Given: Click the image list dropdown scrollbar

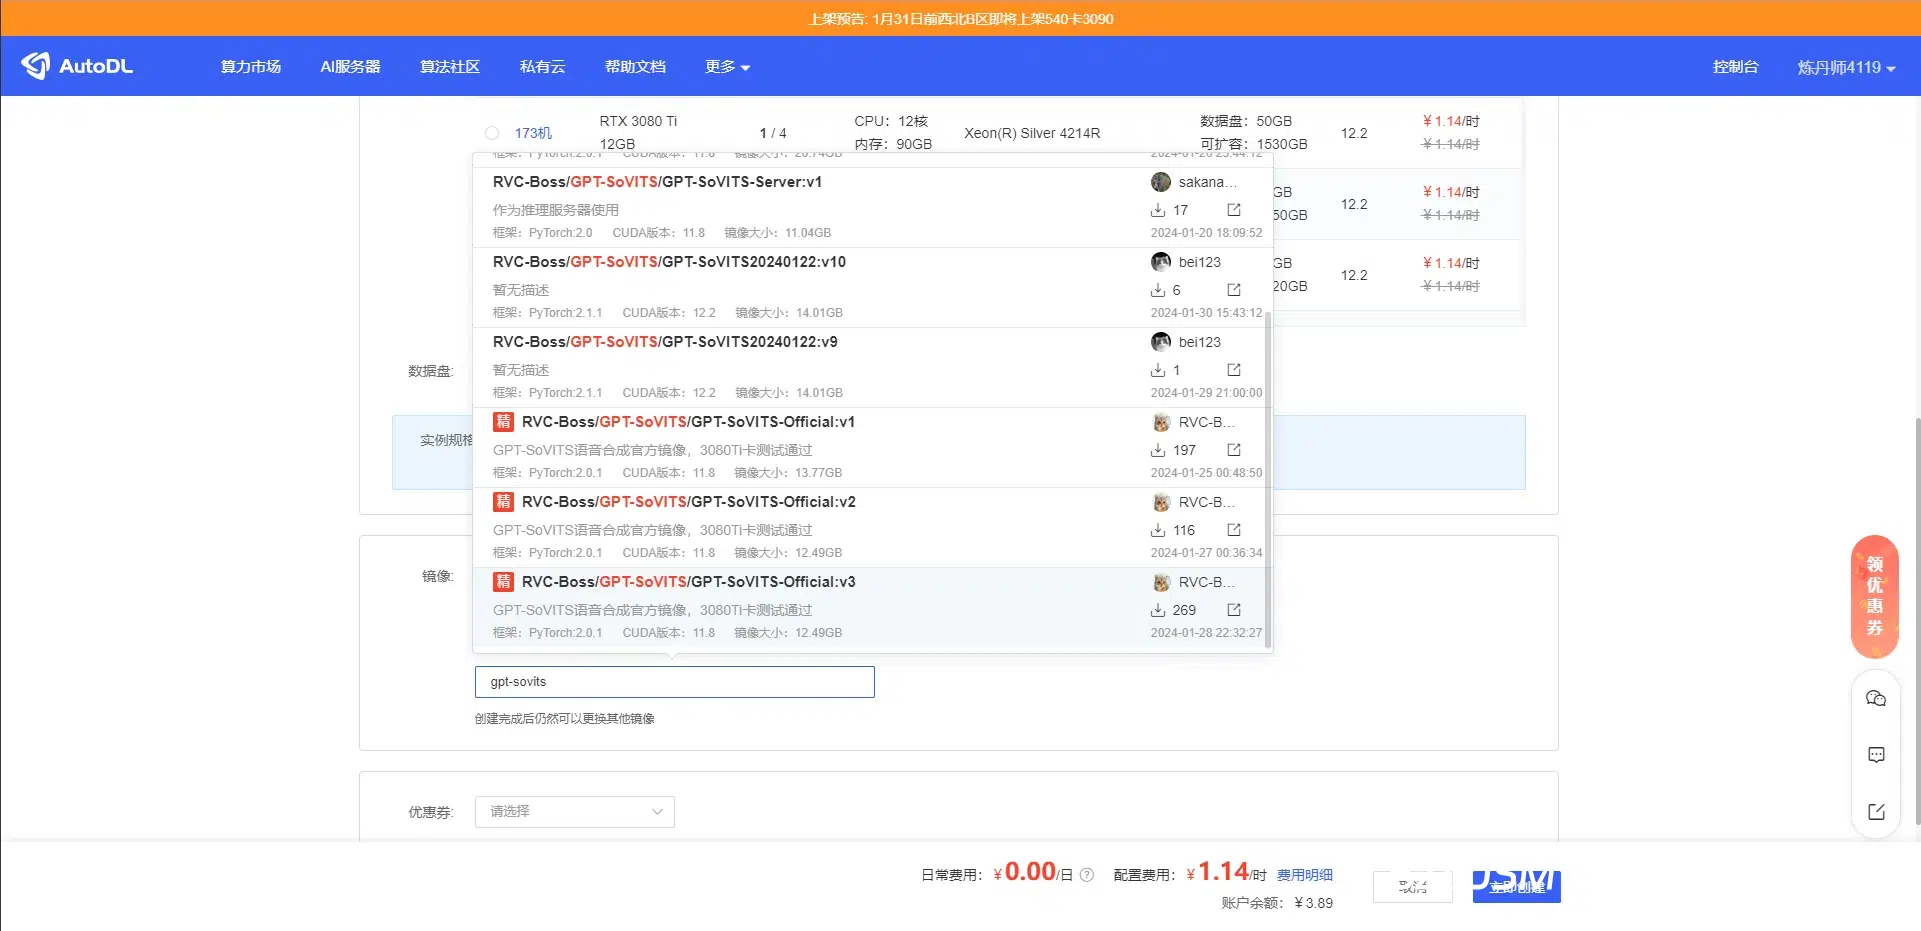Looking at the screenshot, I should tap(1268, 480).
